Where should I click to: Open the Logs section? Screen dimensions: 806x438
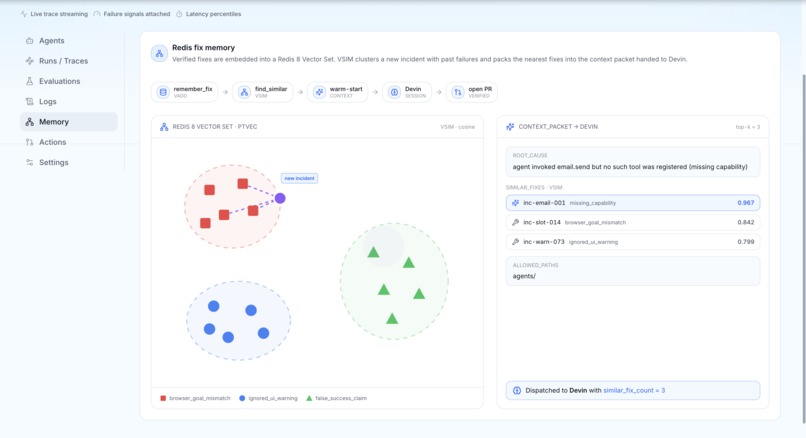pyautogui.click(x=69, y=102)
